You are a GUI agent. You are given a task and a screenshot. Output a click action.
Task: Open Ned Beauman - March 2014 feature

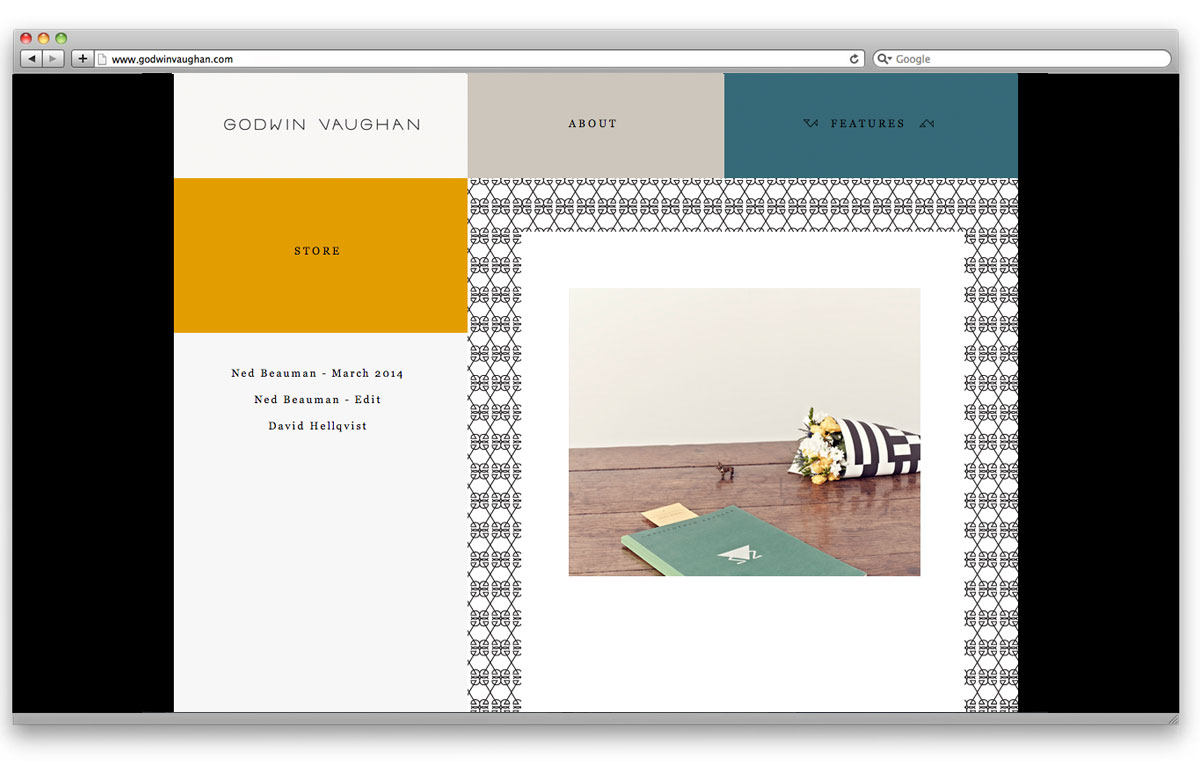pos(317,373)
